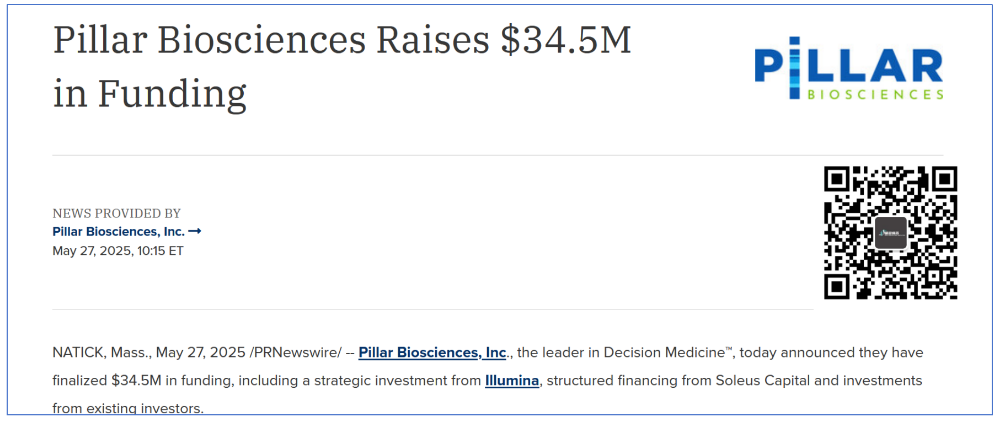Click the headline Pillar Biosciences Raises $34.5M

[342, 41]
